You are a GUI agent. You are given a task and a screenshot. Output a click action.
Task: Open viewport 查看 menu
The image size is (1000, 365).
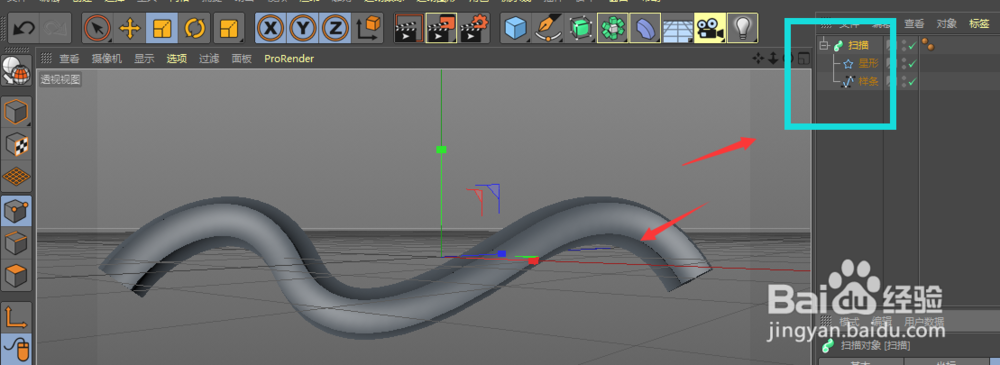pos(70,59)
